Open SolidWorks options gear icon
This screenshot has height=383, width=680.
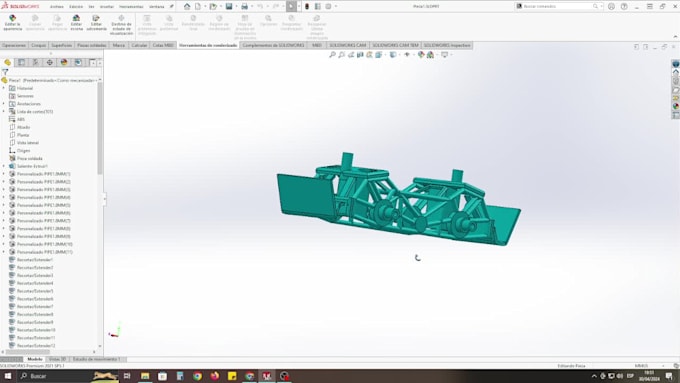click(328, 6)
